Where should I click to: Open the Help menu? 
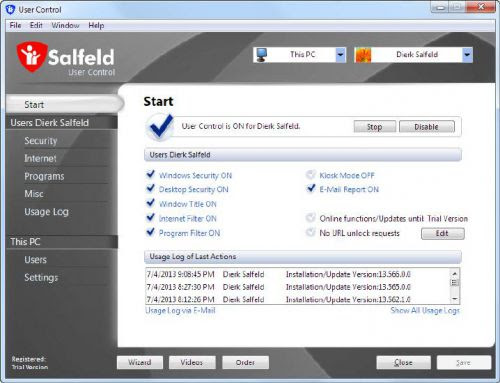96,25
